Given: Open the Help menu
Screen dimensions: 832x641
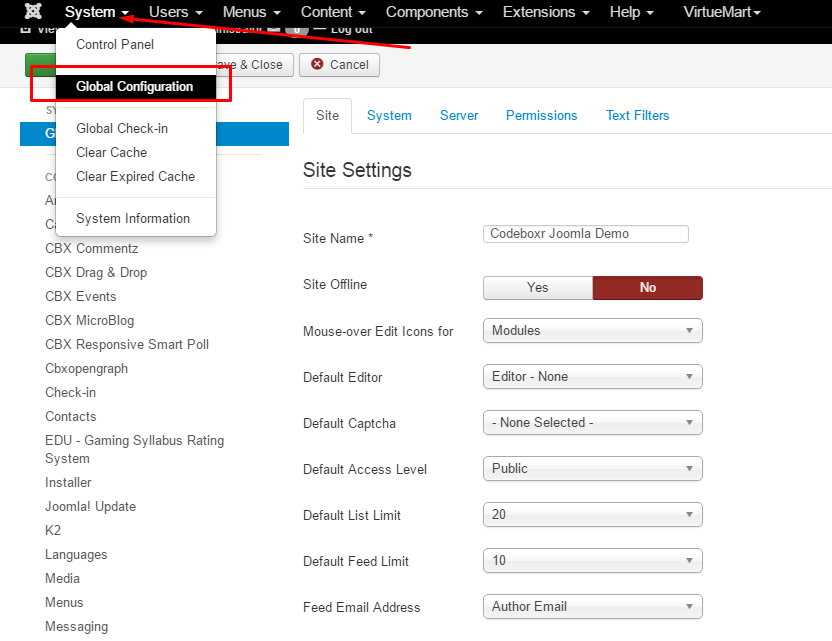Looking at the screenshot, I should (x=631, y=12).
